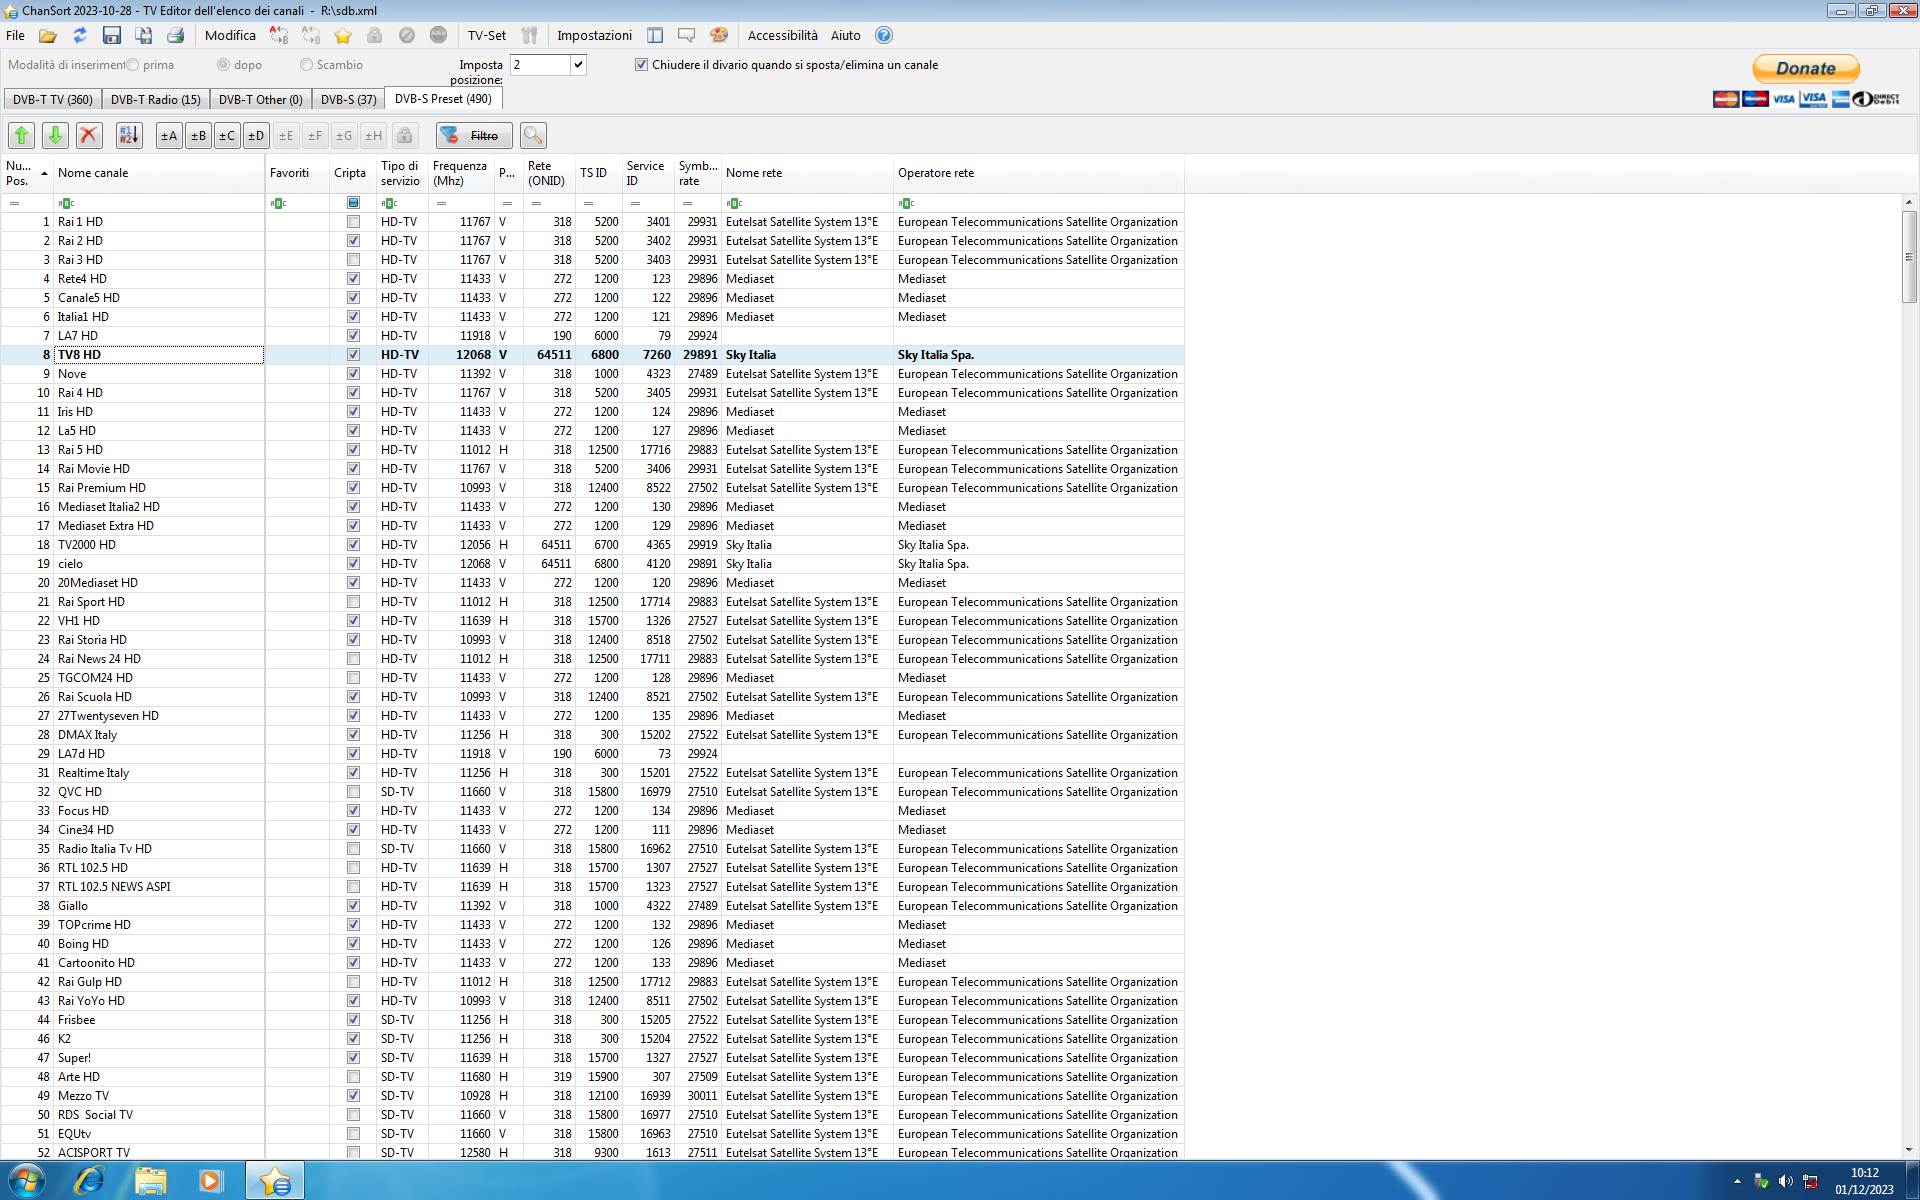
Task: Toggle favorite list ±A button
Action: [169, 135]
